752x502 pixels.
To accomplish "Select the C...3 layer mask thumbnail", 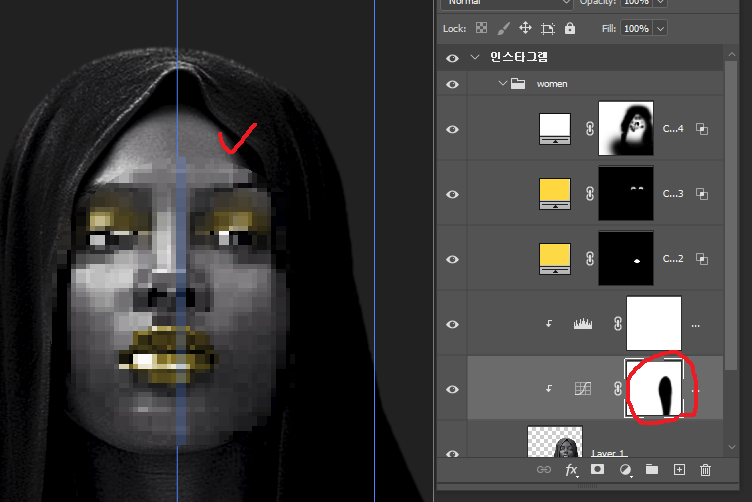I will (x=626, y=193).
